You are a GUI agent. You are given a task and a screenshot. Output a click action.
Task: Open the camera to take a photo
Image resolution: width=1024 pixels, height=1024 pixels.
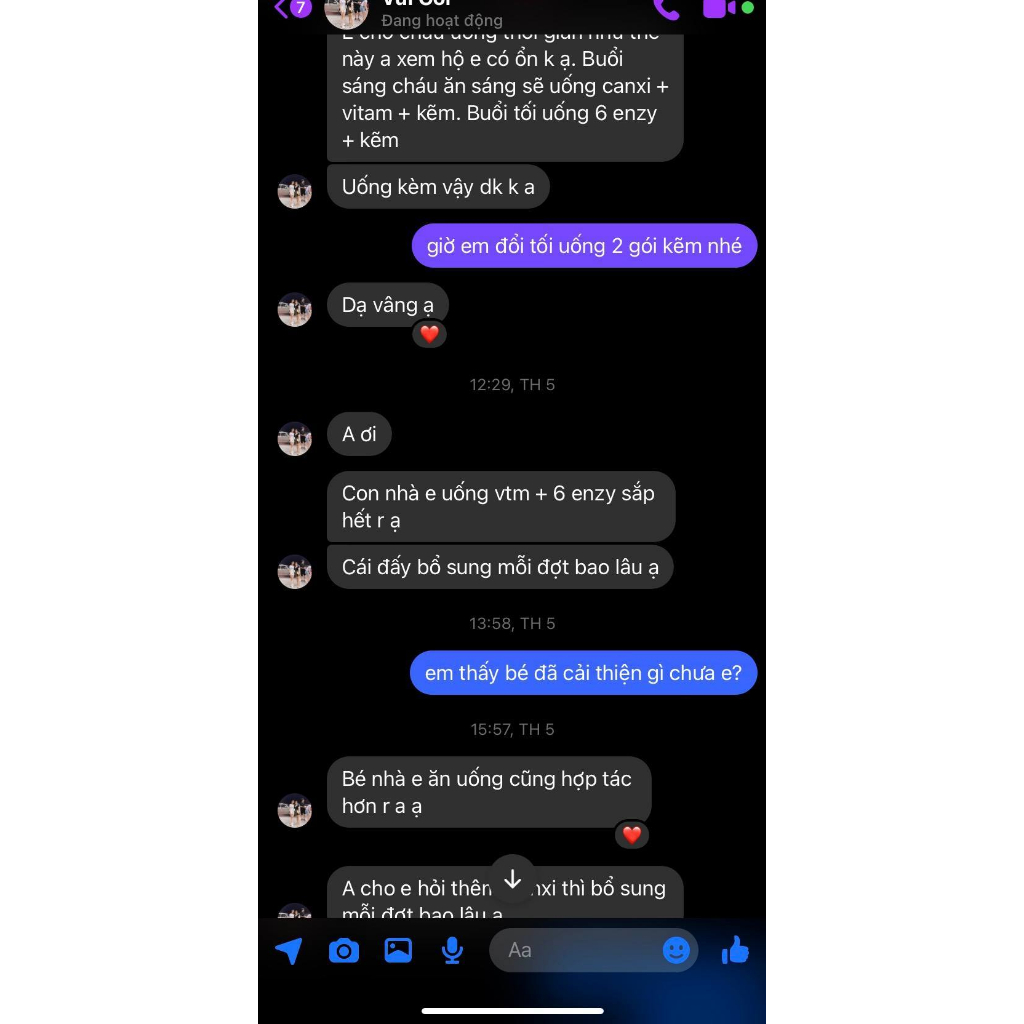pos(344,950)
